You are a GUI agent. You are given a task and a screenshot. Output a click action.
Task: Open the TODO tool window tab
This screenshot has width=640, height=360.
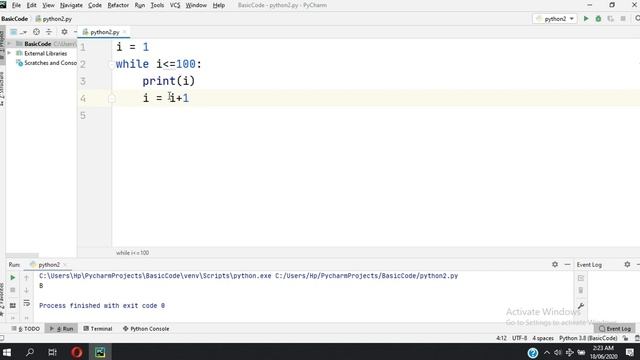[x=26, y=329]
